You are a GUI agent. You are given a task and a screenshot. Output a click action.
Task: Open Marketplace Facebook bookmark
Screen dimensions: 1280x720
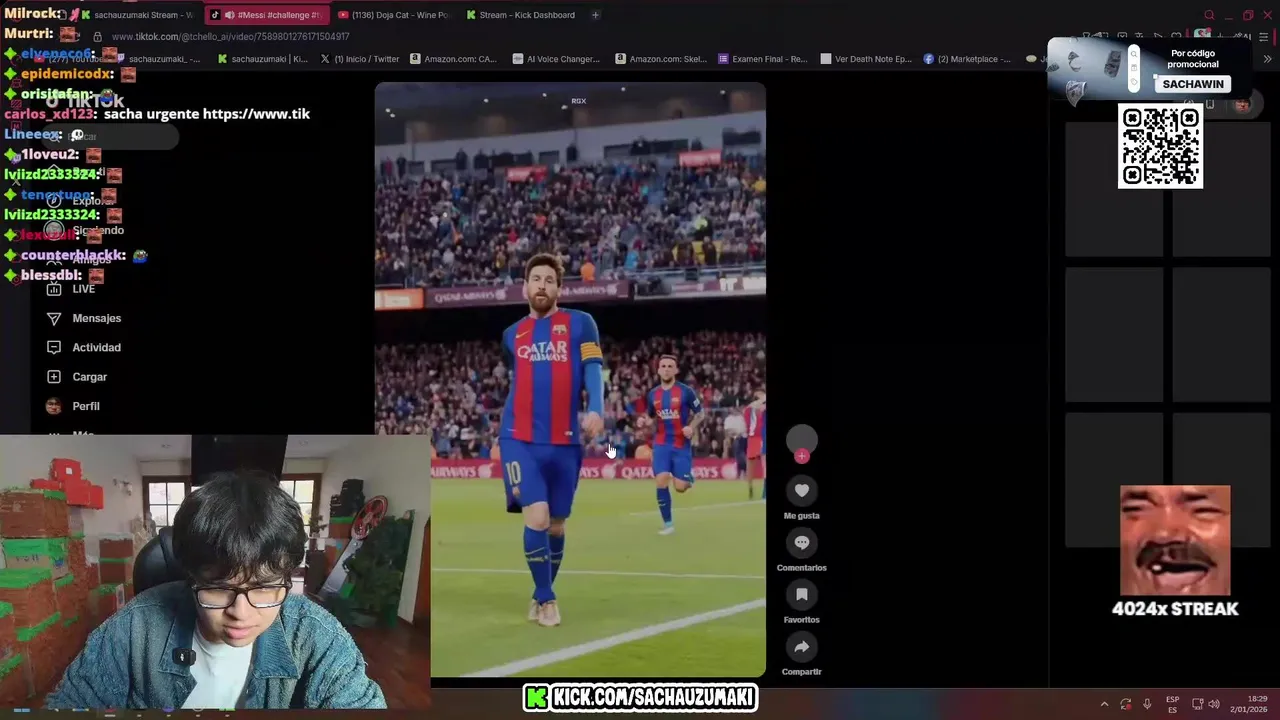(x=968, y=59)
